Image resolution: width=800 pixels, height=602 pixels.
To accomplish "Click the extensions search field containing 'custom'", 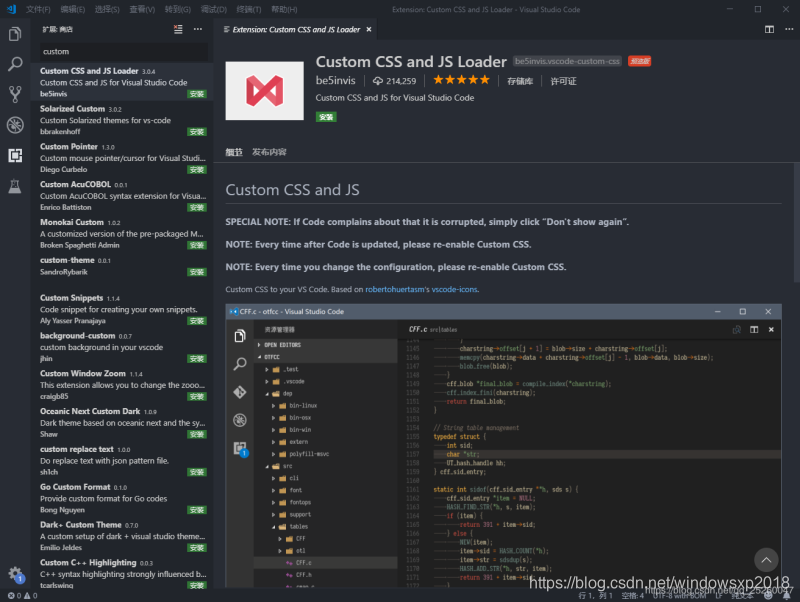I will click(x=123, y=52).
